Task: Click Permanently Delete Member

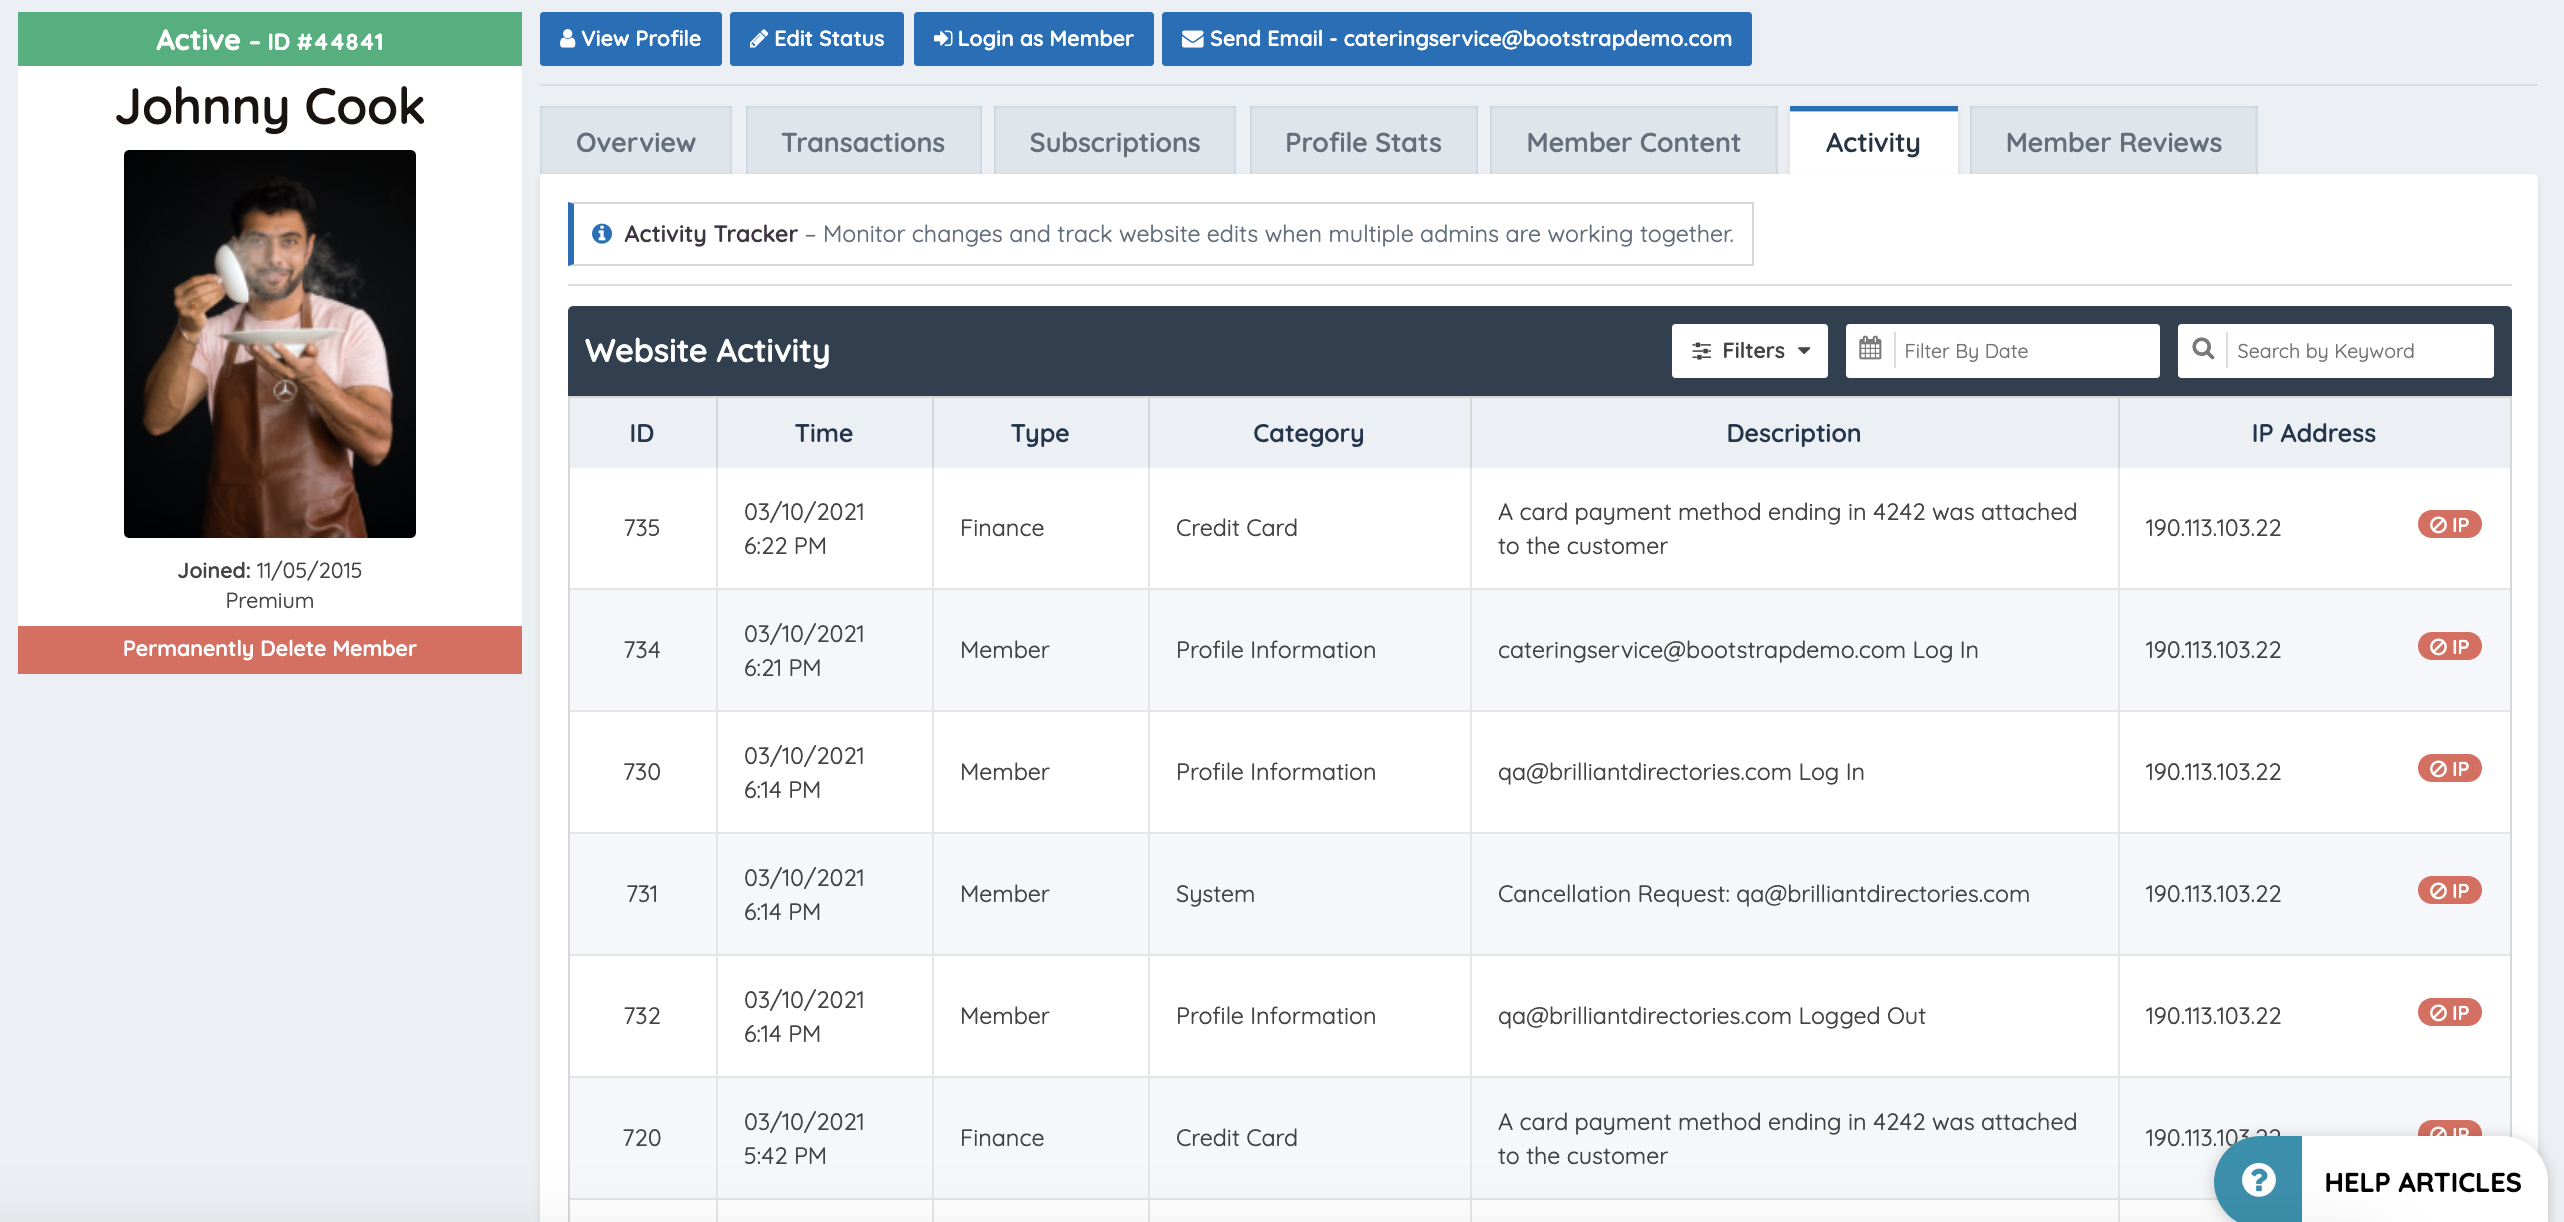Action: 269,649
